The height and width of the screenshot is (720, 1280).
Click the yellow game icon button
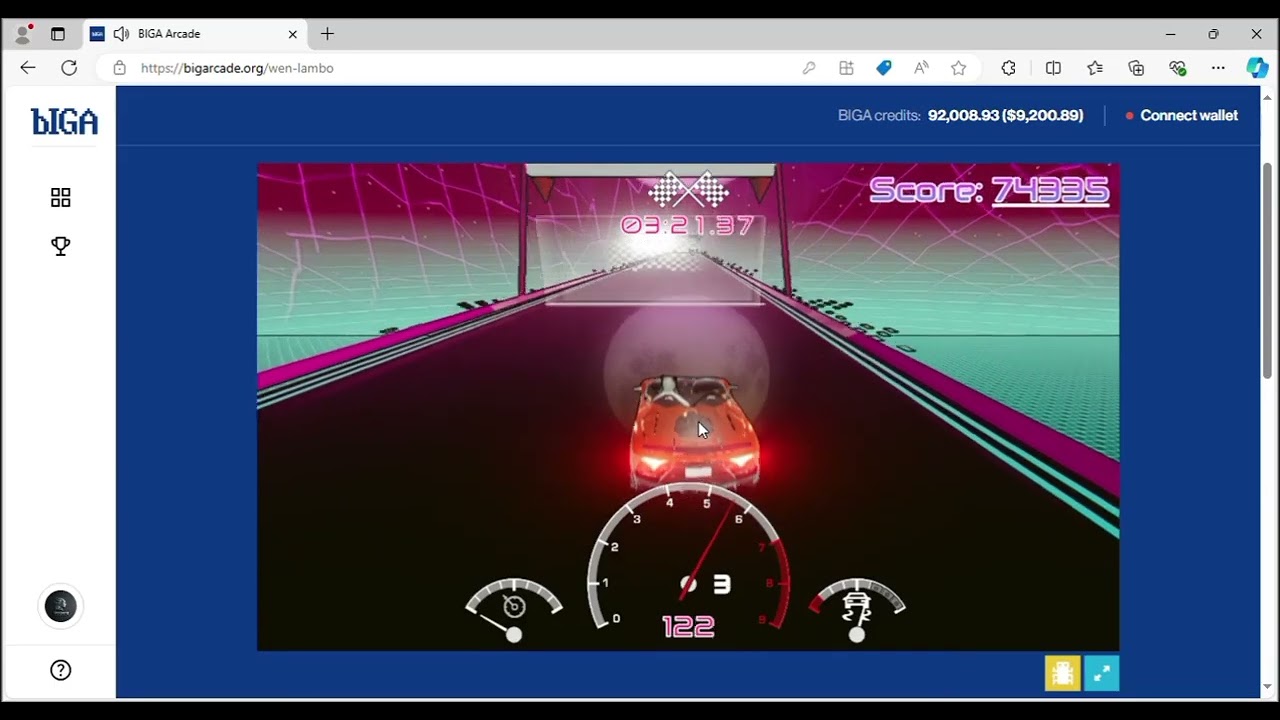(x=1062, y=674)
